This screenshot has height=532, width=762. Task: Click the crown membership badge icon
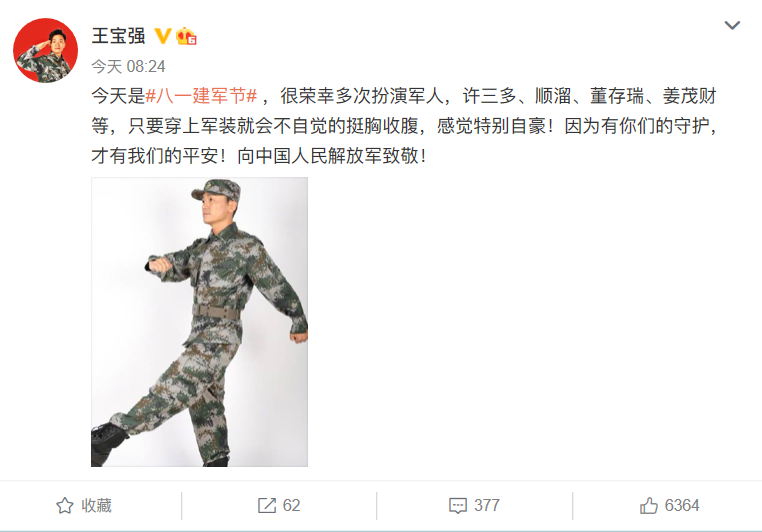pos(186,36)
